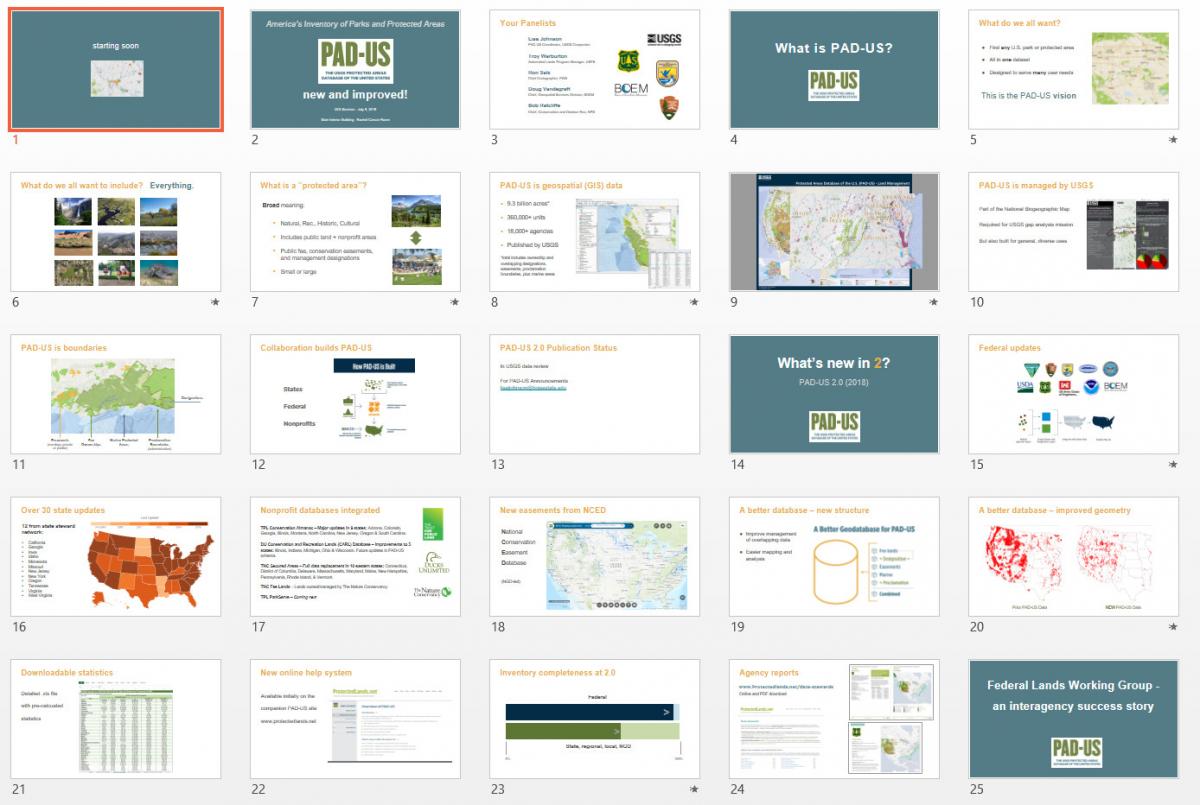Select the 'New online help system' slide
Viewport: 1200px width, 805px height.
(355, 719)
